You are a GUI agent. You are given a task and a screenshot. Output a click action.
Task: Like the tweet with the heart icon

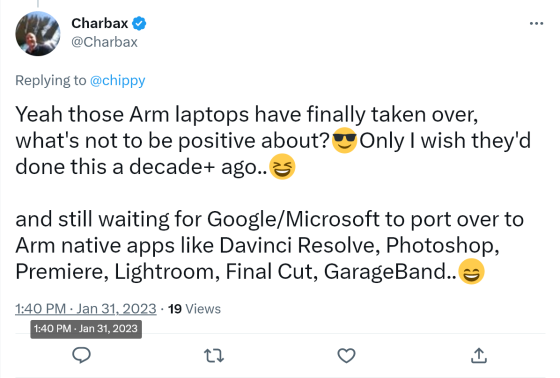point(346,355)
